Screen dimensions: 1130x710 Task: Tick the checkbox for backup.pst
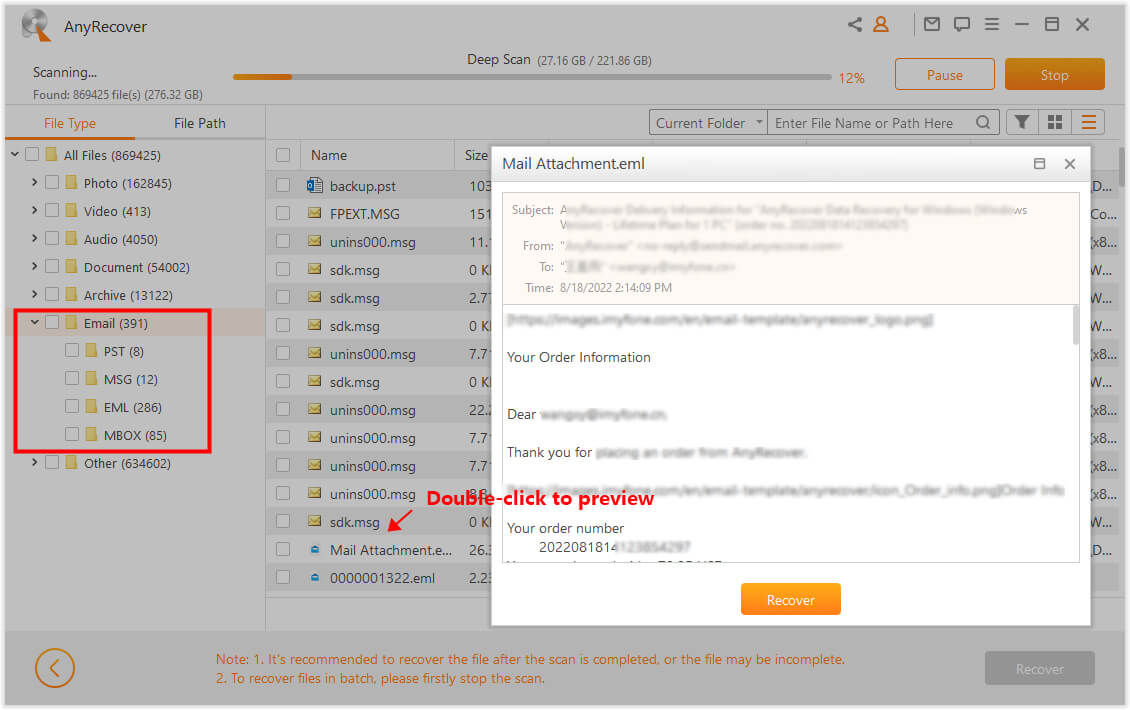[x=283, y=186]
